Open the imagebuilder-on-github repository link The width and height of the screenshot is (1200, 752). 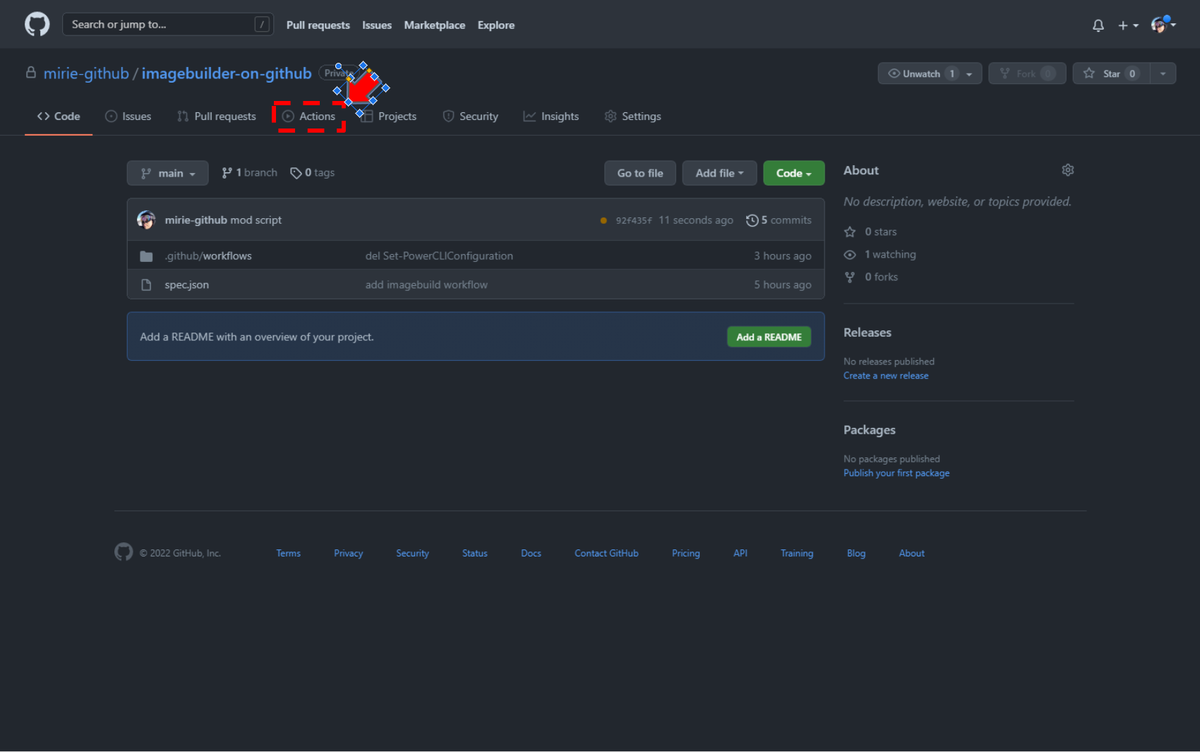coord(226,74)
